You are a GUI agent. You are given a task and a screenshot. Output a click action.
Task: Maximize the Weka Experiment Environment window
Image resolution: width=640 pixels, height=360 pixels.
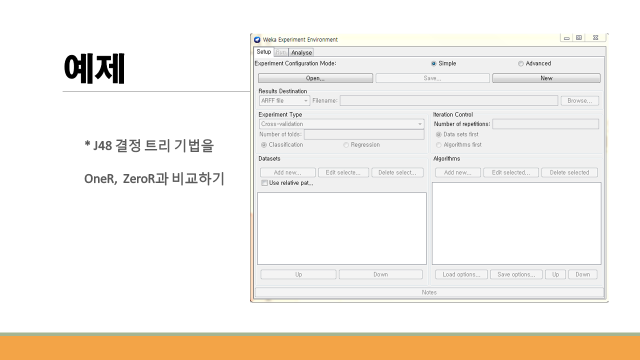tap(579, 38)
